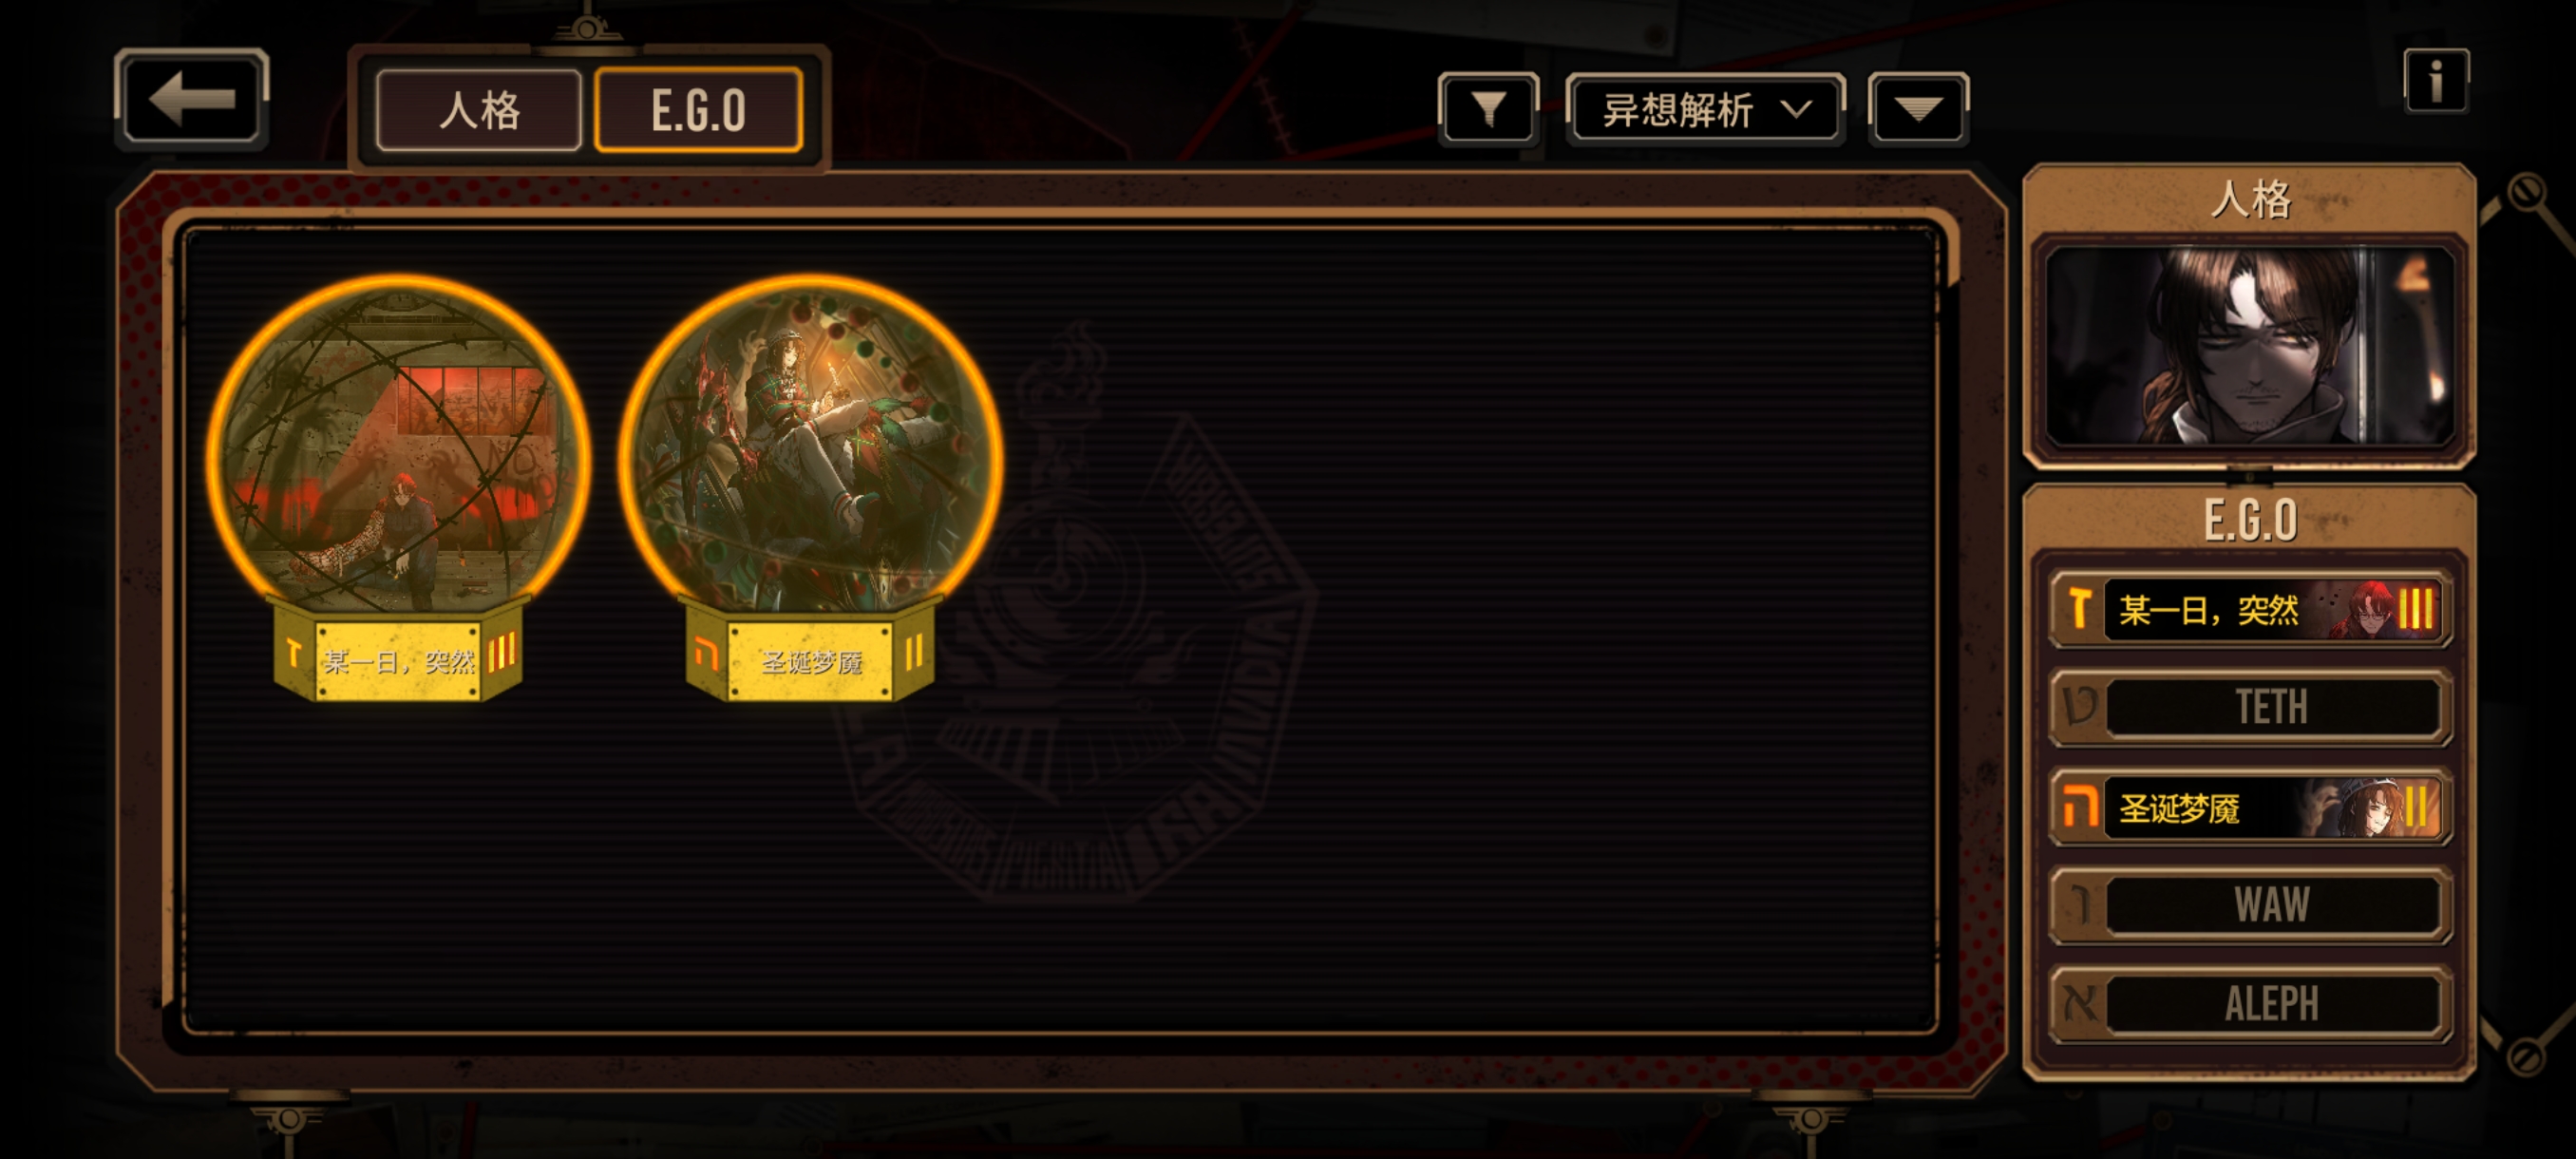Select the WAW Hebrew letter icon
This screenshot has width=2576, height=1159.
(2080, 905)
